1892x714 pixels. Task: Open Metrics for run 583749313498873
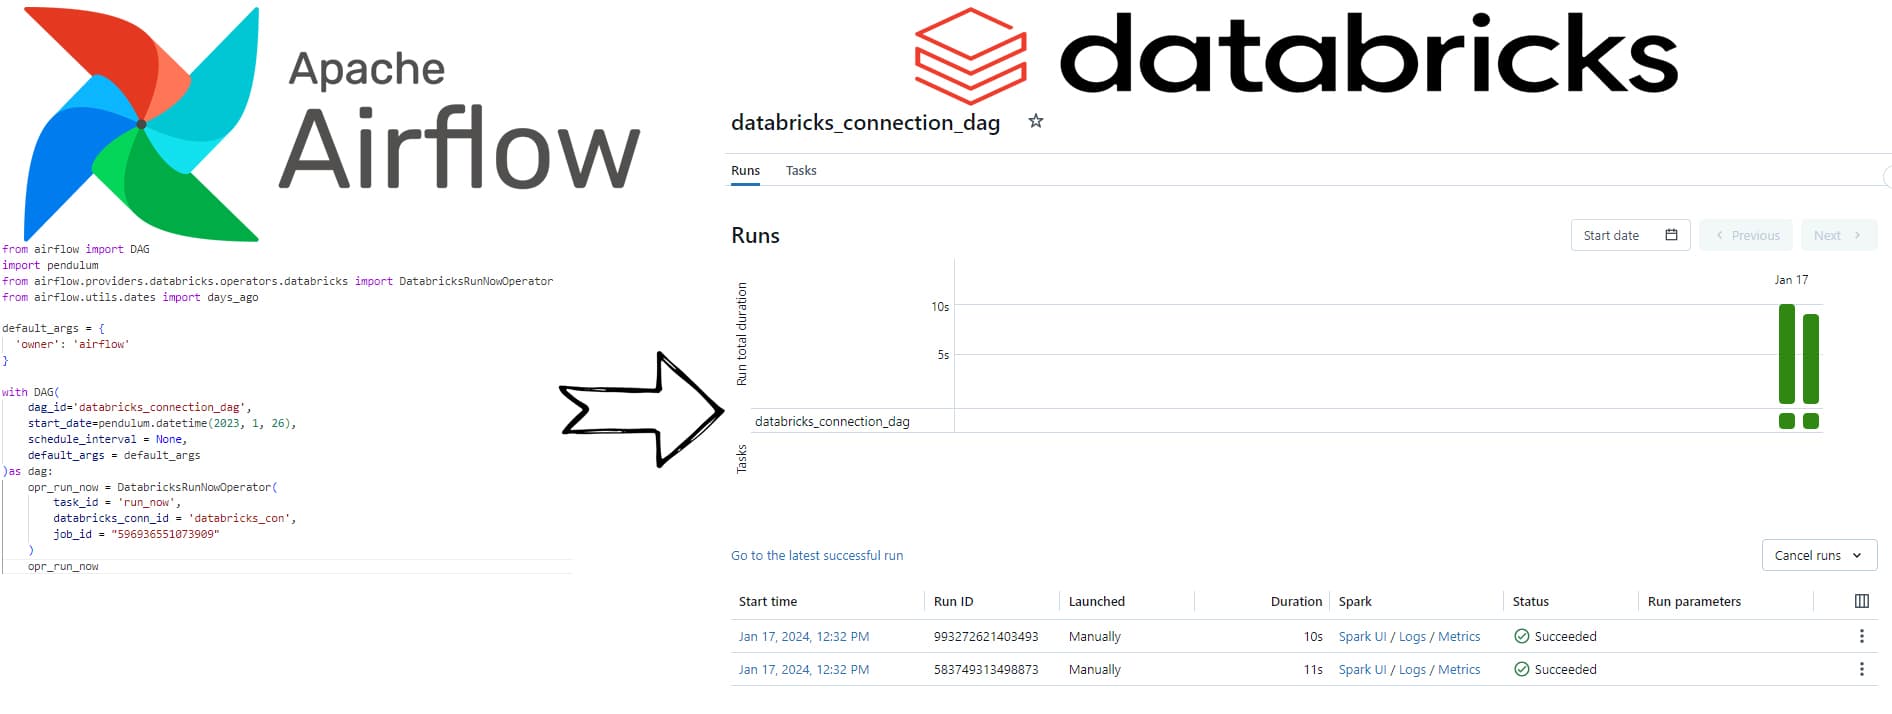click(1459, 669)
